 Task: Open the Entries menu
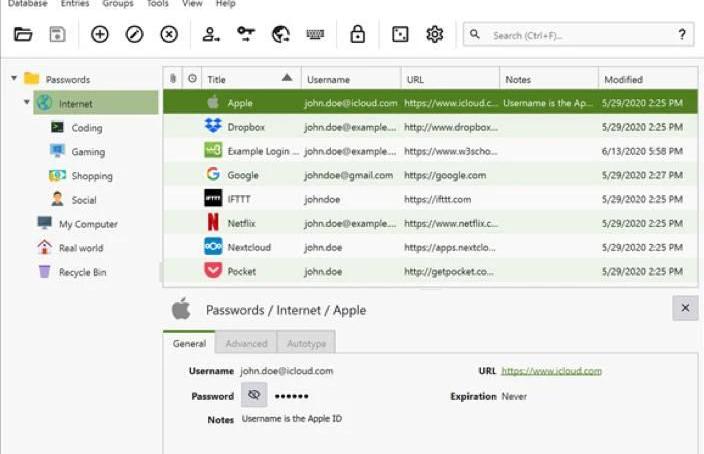coord(75,4)
